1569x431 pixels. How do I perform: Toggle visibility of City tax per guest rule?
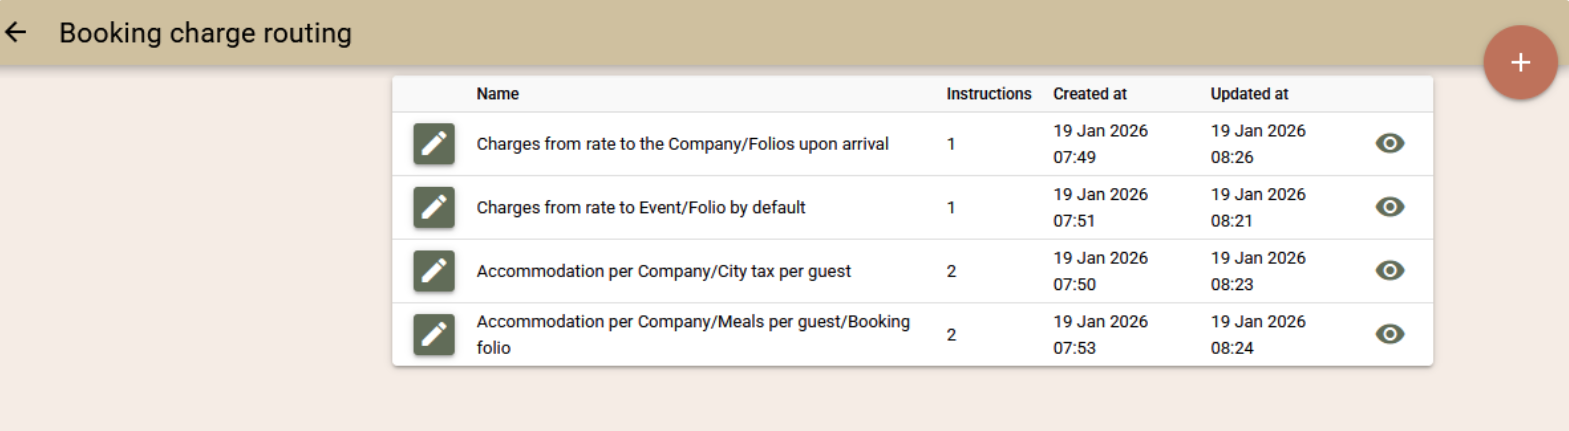point(1389,271)
